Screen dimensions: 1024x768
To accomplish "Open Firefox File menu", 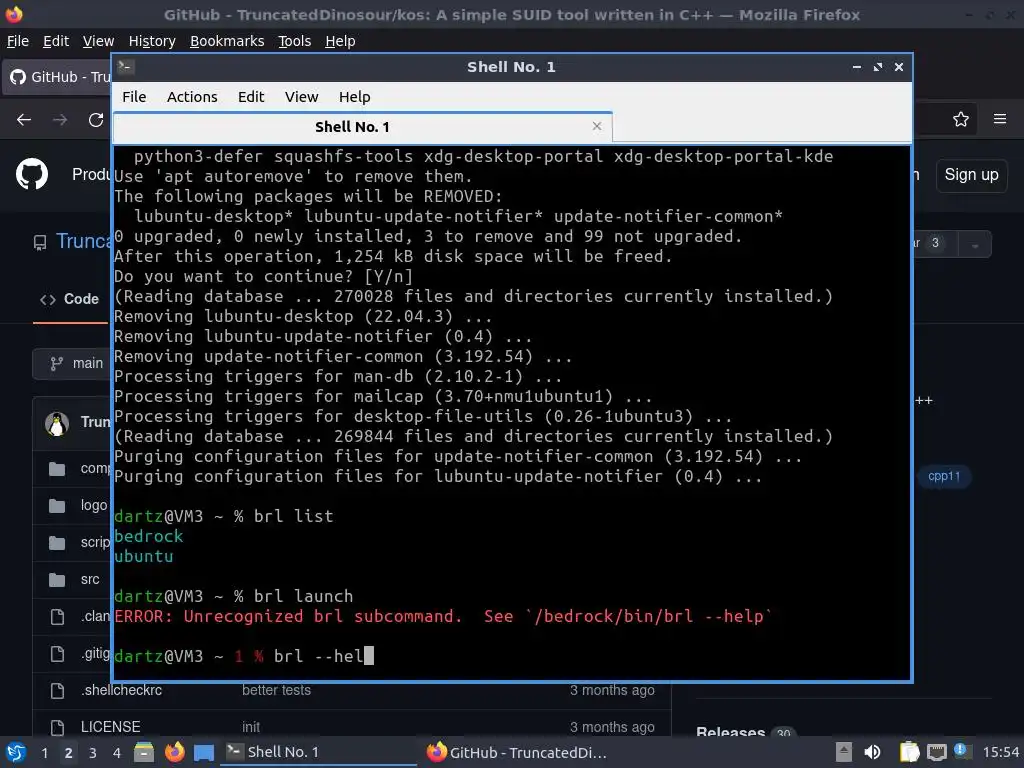I will pyautogui.click(x=18, y=41).
